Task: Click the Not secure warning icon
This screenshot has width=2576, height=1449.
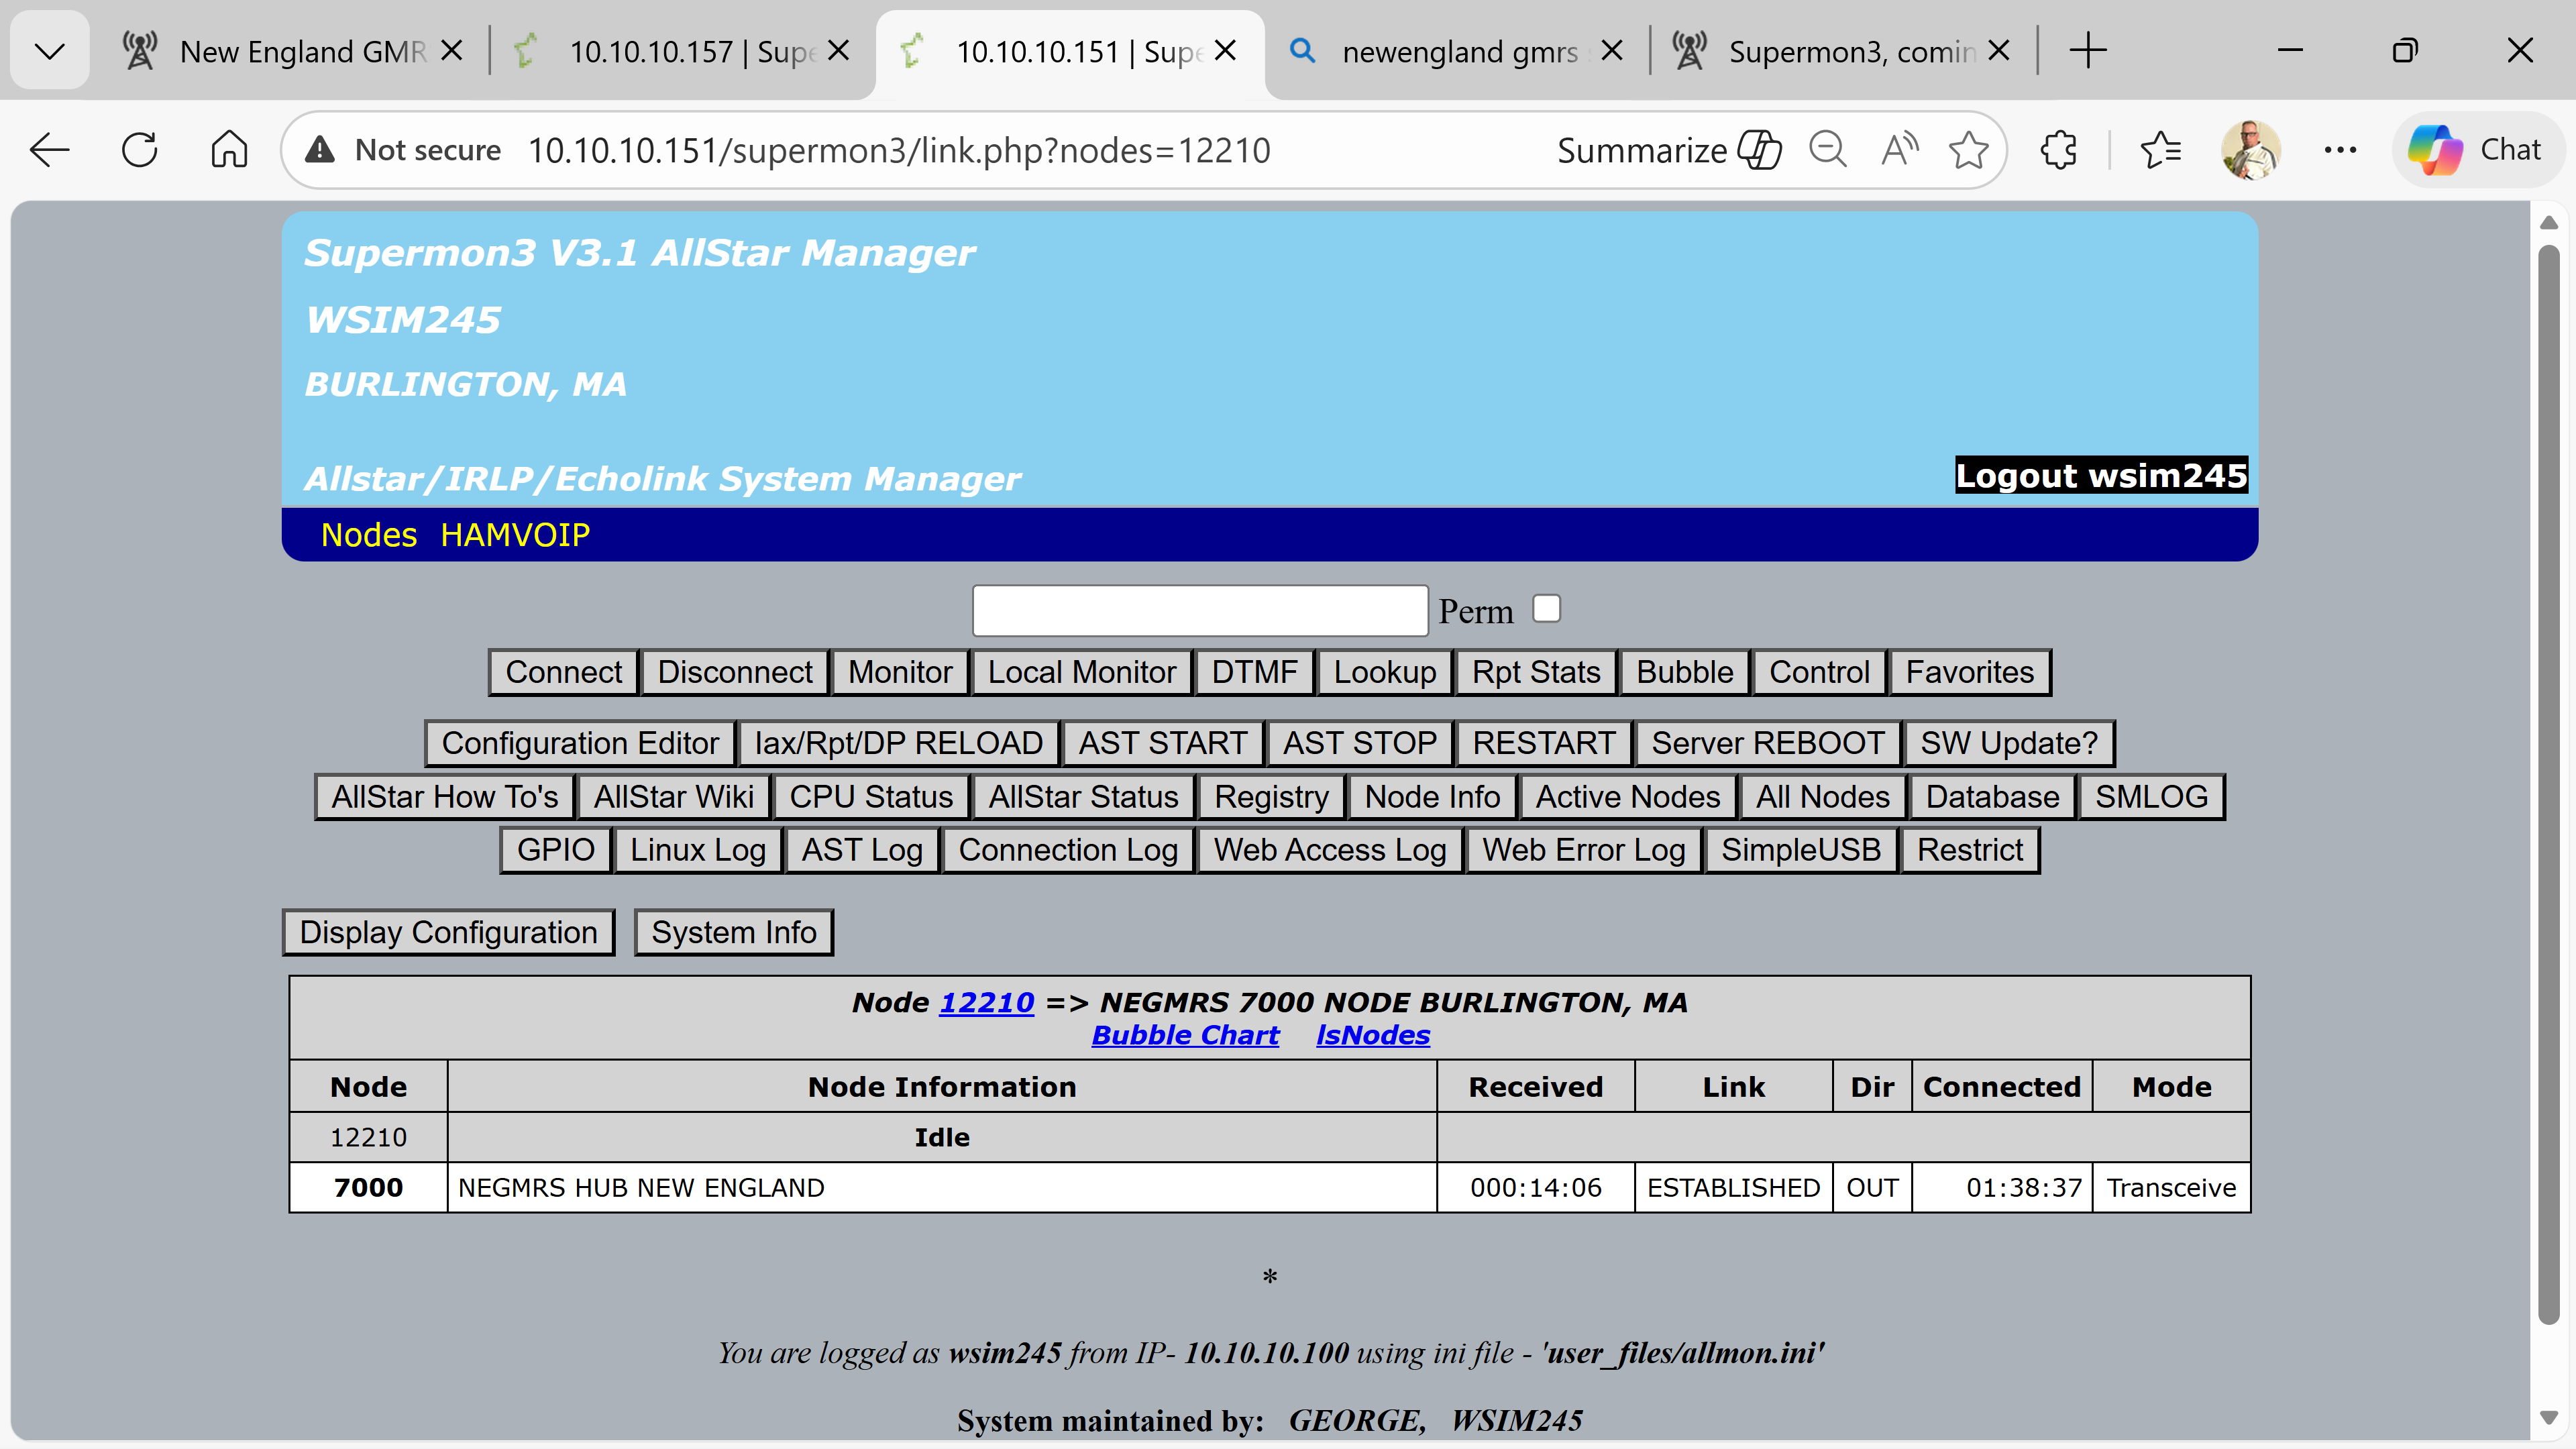Action: pyautogui.click(x=319, y=150)
